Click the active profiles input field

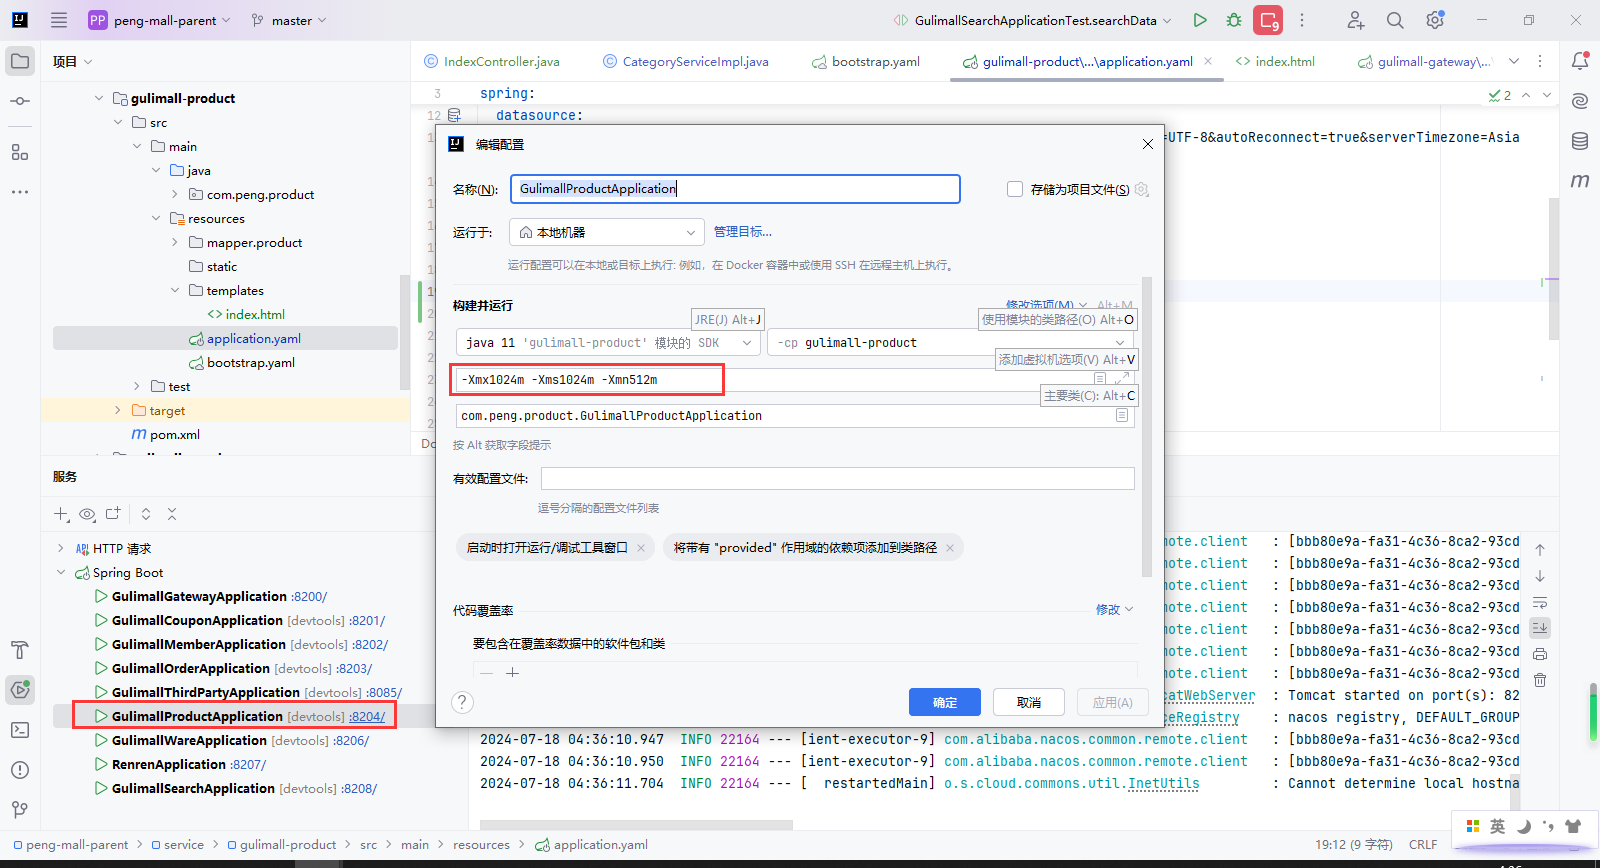coord(838,479)
